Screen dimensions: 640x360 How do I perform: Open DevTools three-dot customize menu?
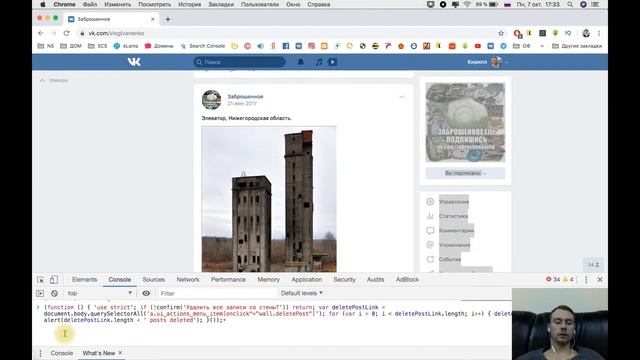[x=586, y=280]
